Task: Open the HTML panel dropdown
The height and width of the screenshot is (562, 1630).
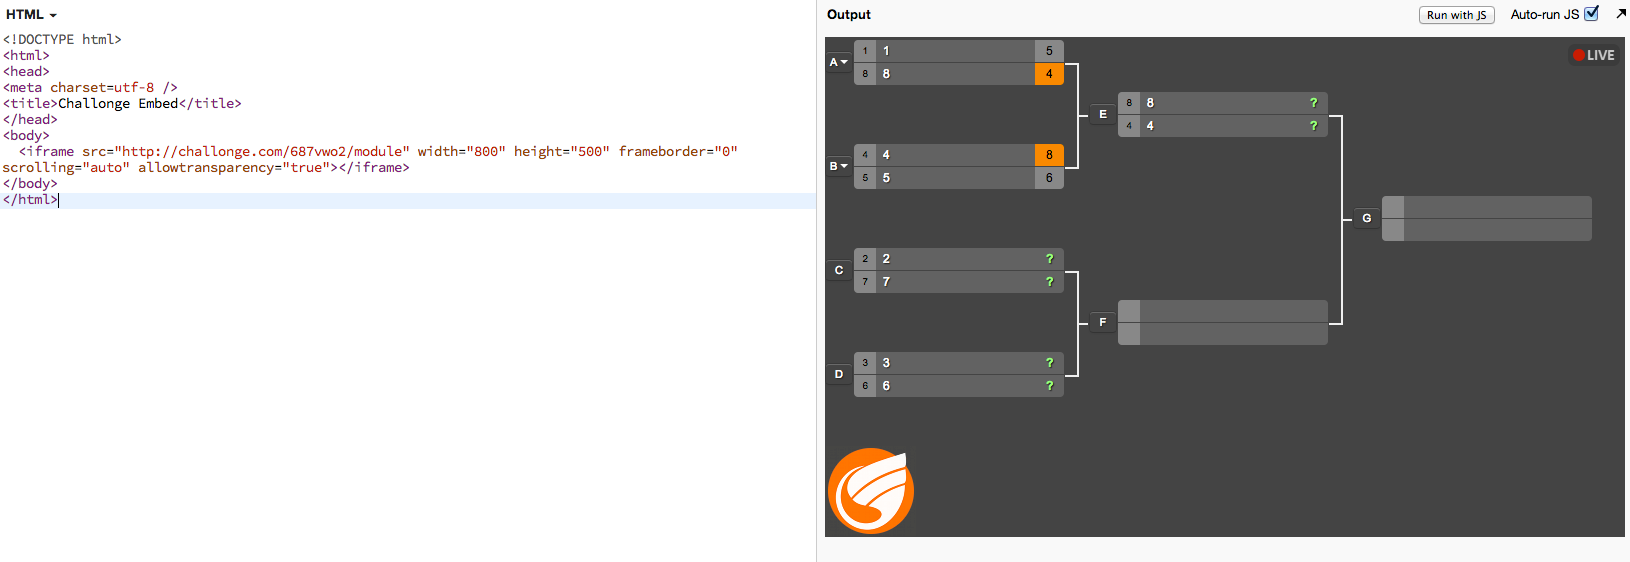Action: (32, 15)
